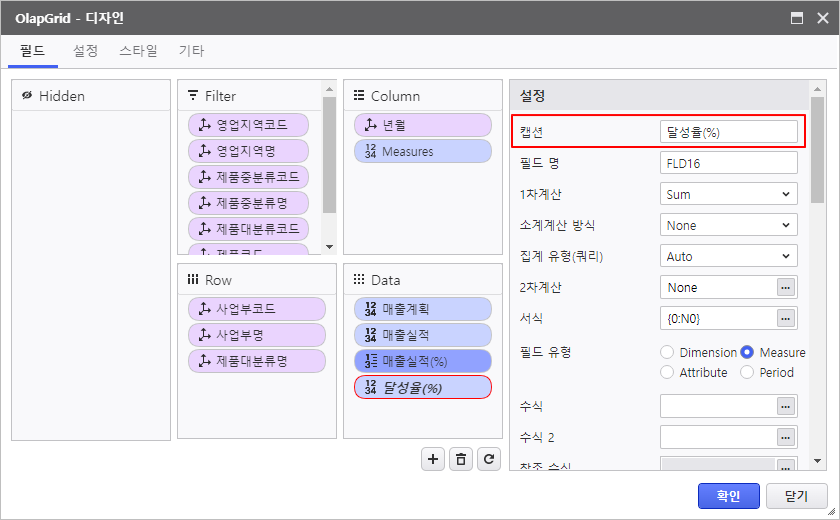
Task: Click the add field plus icon
Action: (x=433, y=458)
